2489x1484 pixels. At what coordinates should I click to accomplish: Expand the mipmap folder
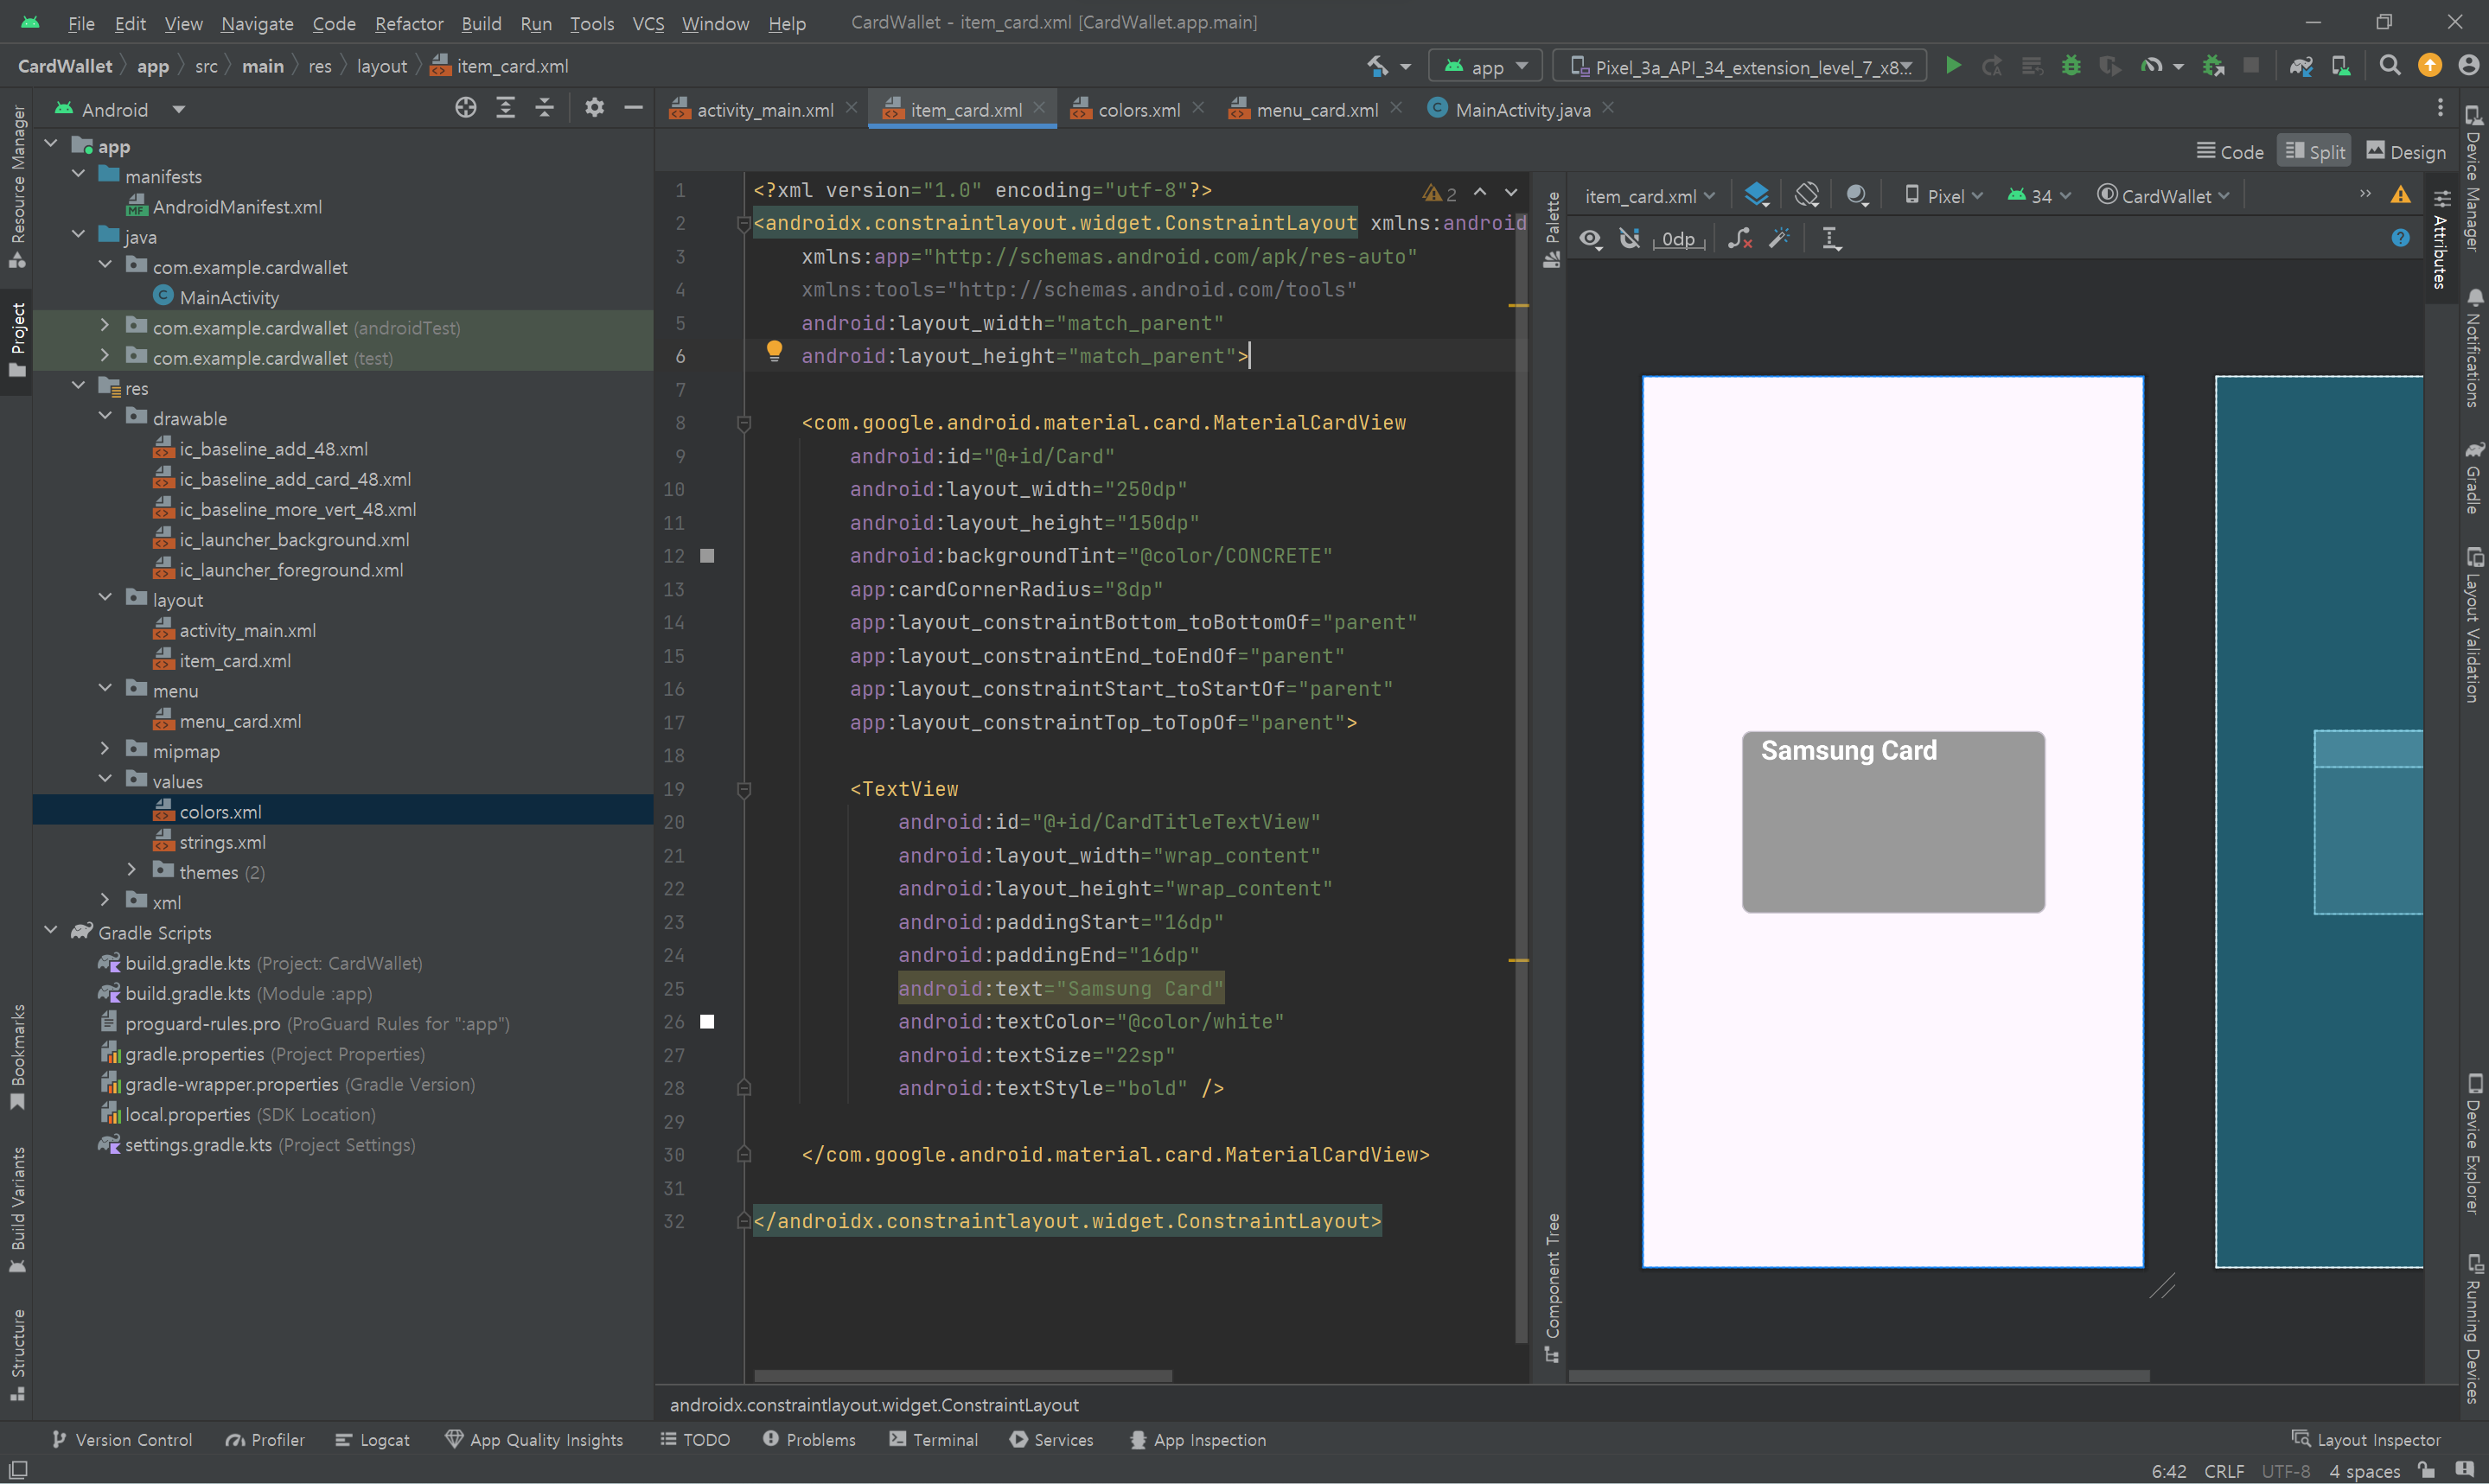[x=105, y=750]
